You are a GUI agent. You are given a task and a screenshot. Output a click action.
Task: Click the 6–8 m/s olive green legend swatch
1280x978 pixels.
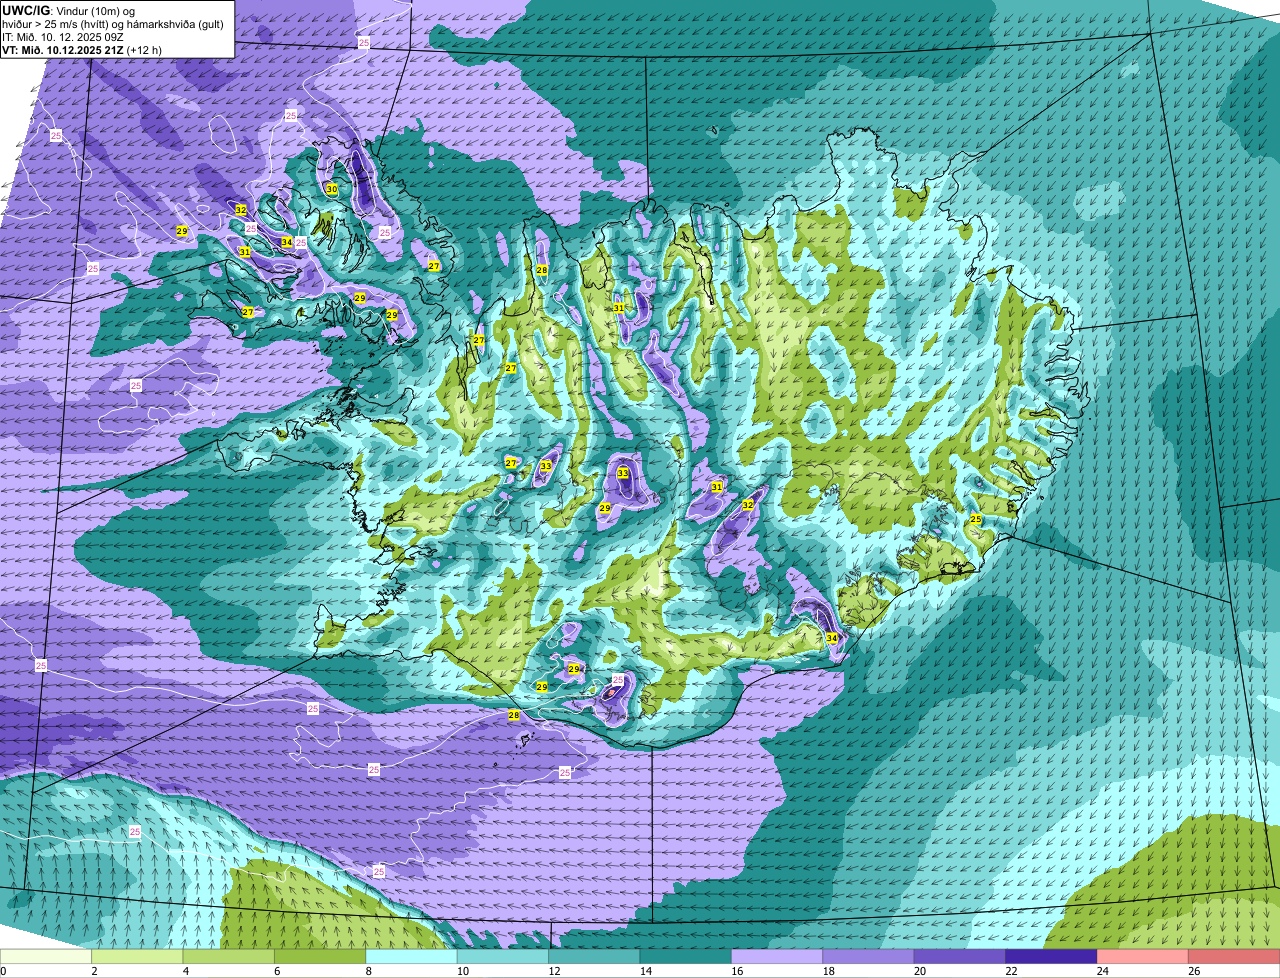click(x=320, y=957)
